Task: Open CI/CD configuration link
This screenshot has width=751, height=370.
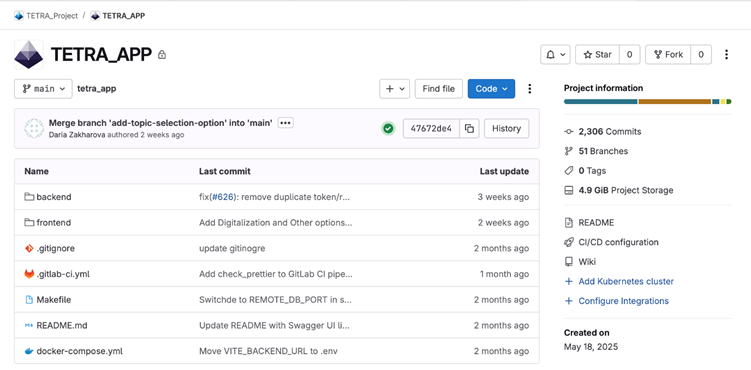Action: (618, 242)
